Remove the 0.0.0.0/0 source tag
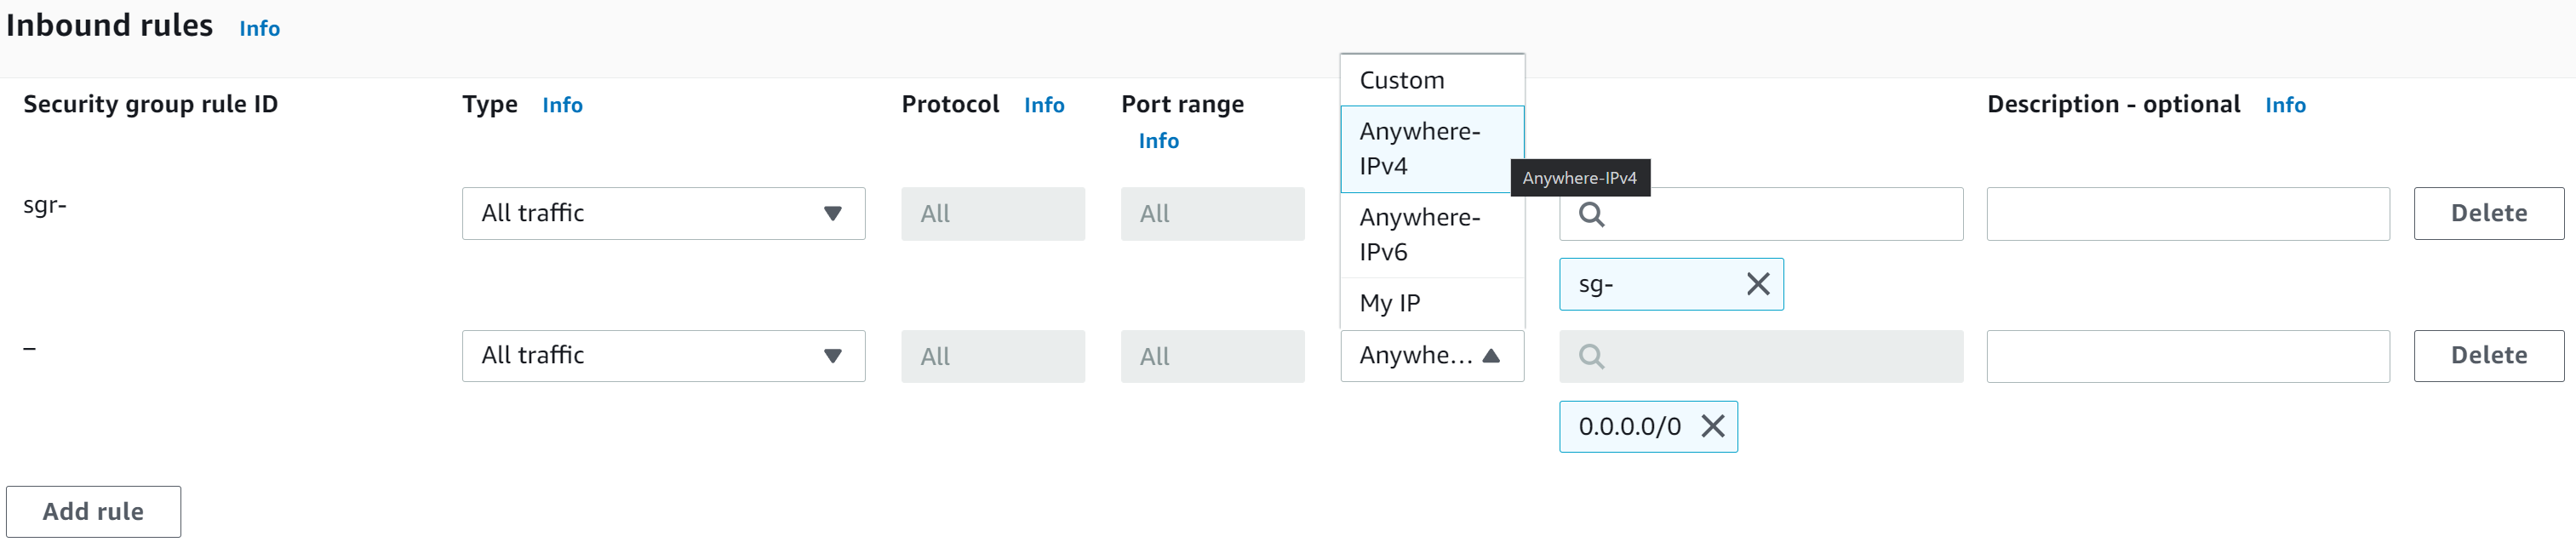This screenshot has width=2576, height=542. [1712, 426]
